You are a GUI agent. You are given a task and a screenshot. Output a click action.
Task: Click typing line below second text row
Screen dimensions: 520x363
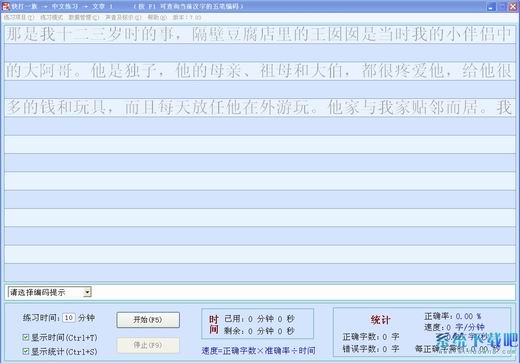[x=260, y=89]
